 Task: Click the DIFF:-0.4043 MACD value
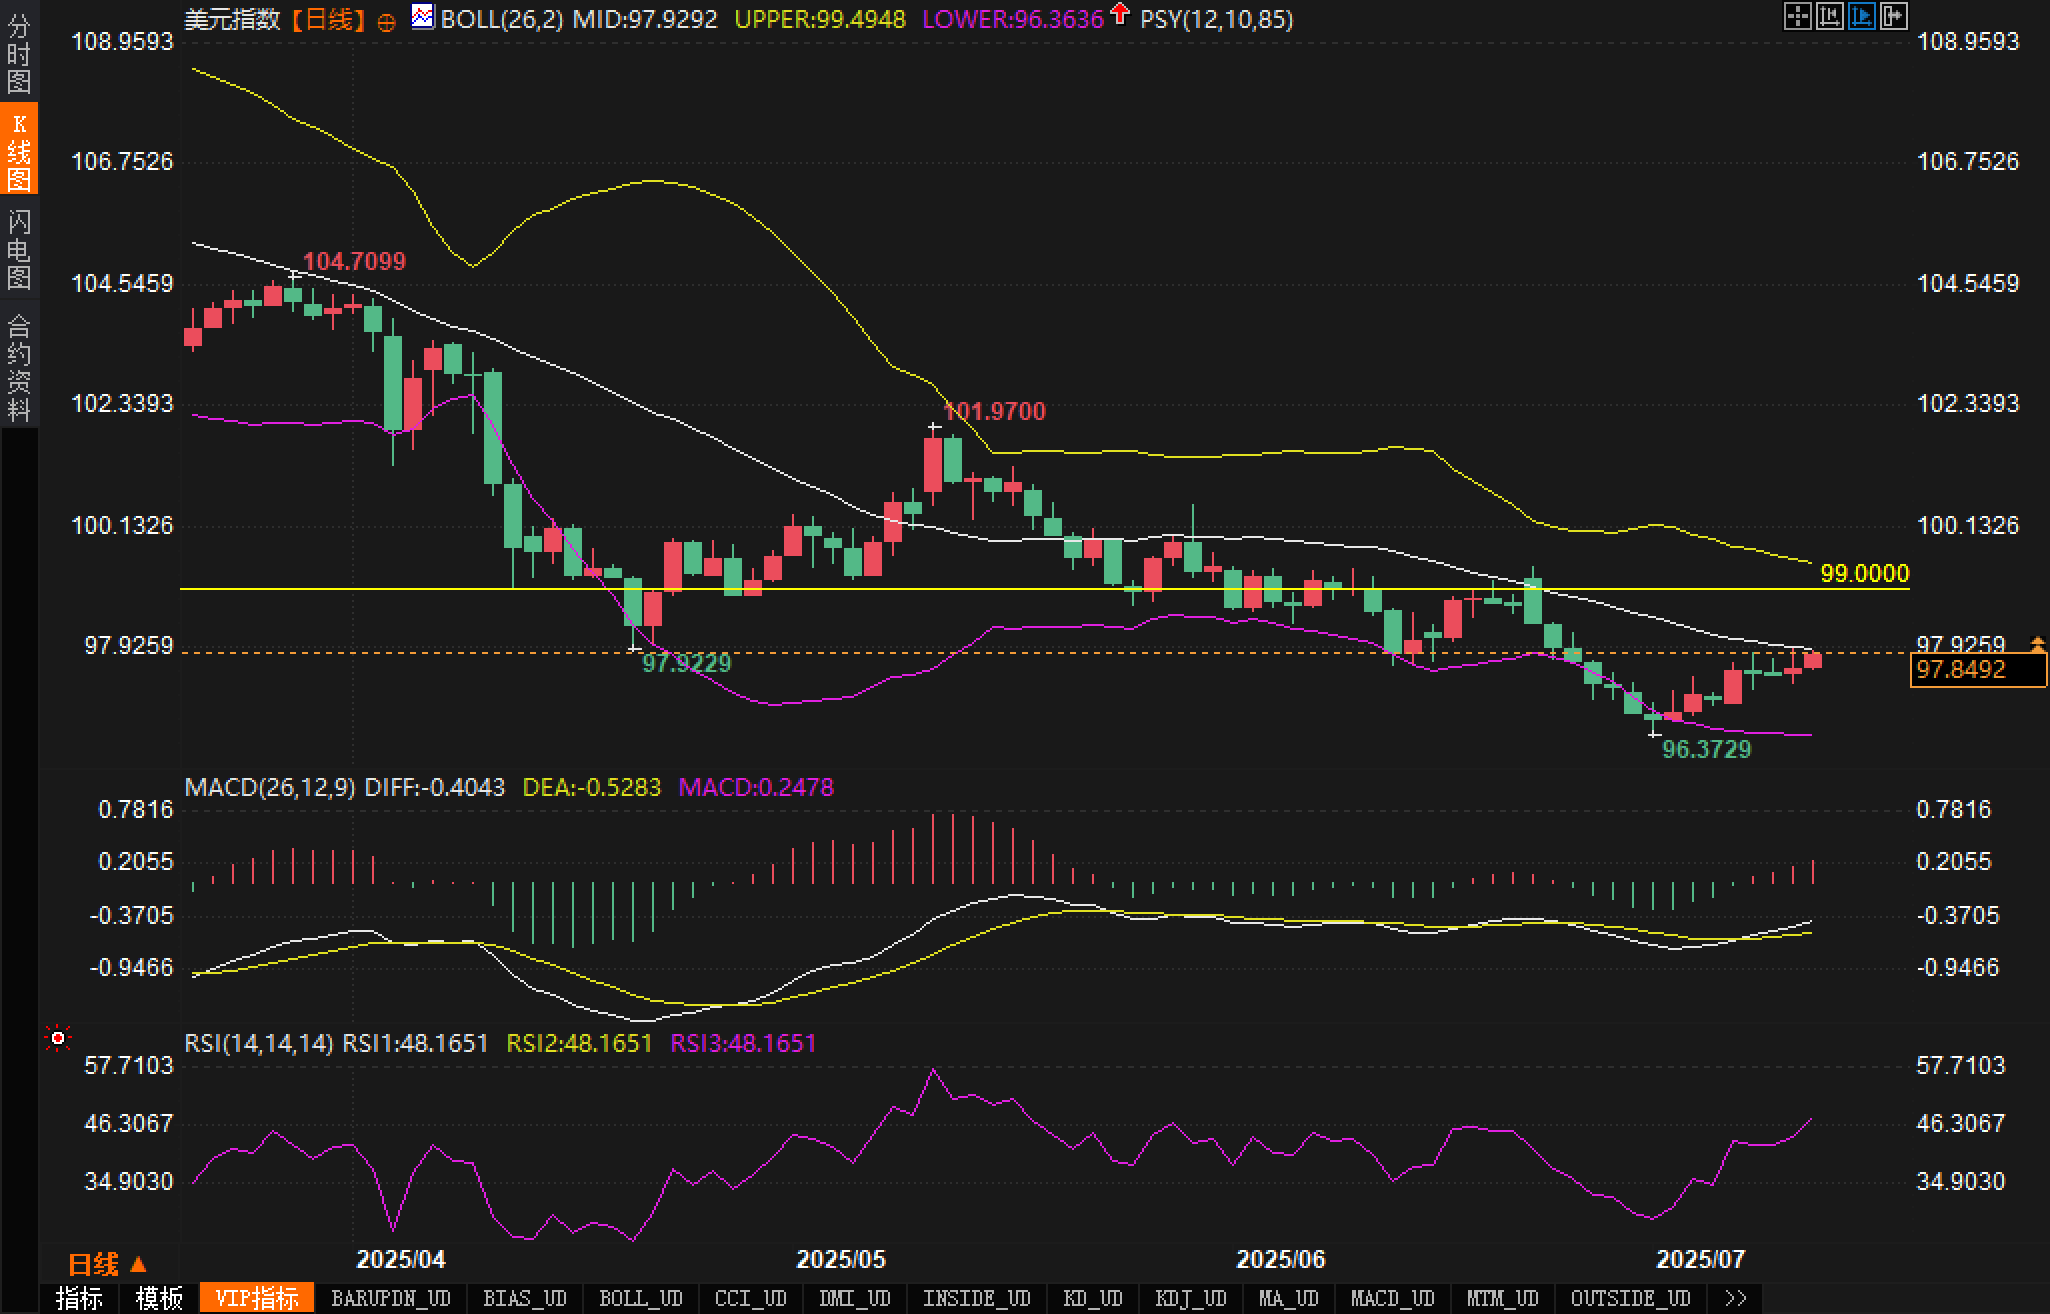click(435, 787)
